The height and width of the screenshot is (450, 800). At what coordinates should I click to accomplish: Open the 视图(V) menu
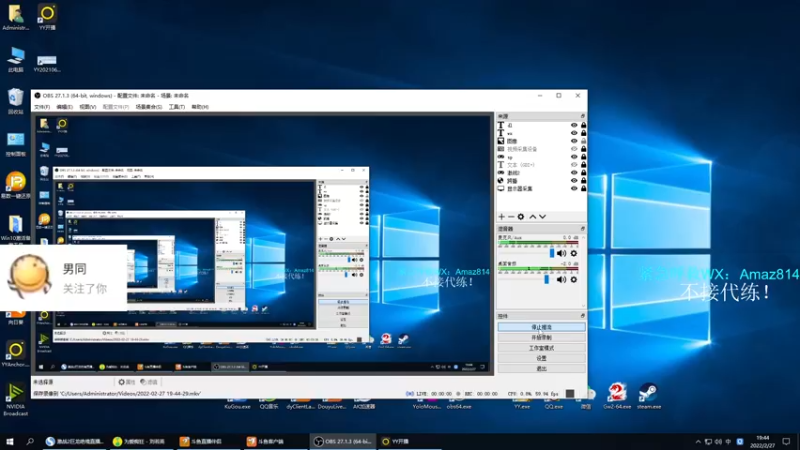point(87,107)
